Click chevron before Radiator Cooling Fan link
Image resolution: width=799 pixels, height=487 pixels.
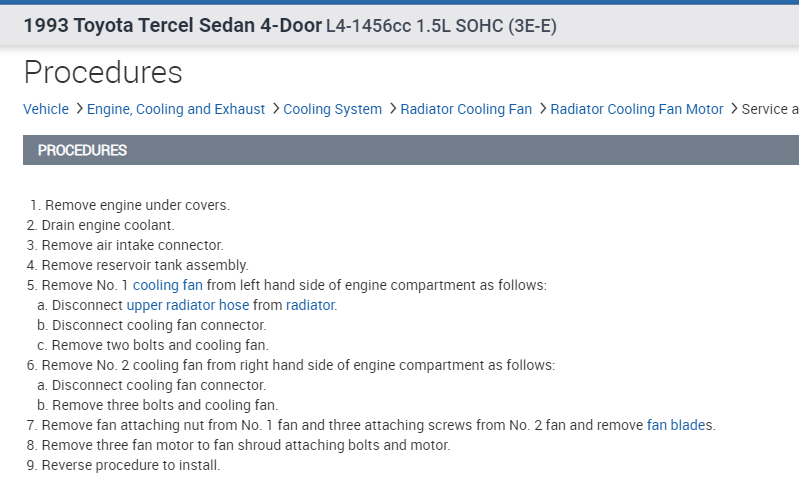tap(392, 109)
